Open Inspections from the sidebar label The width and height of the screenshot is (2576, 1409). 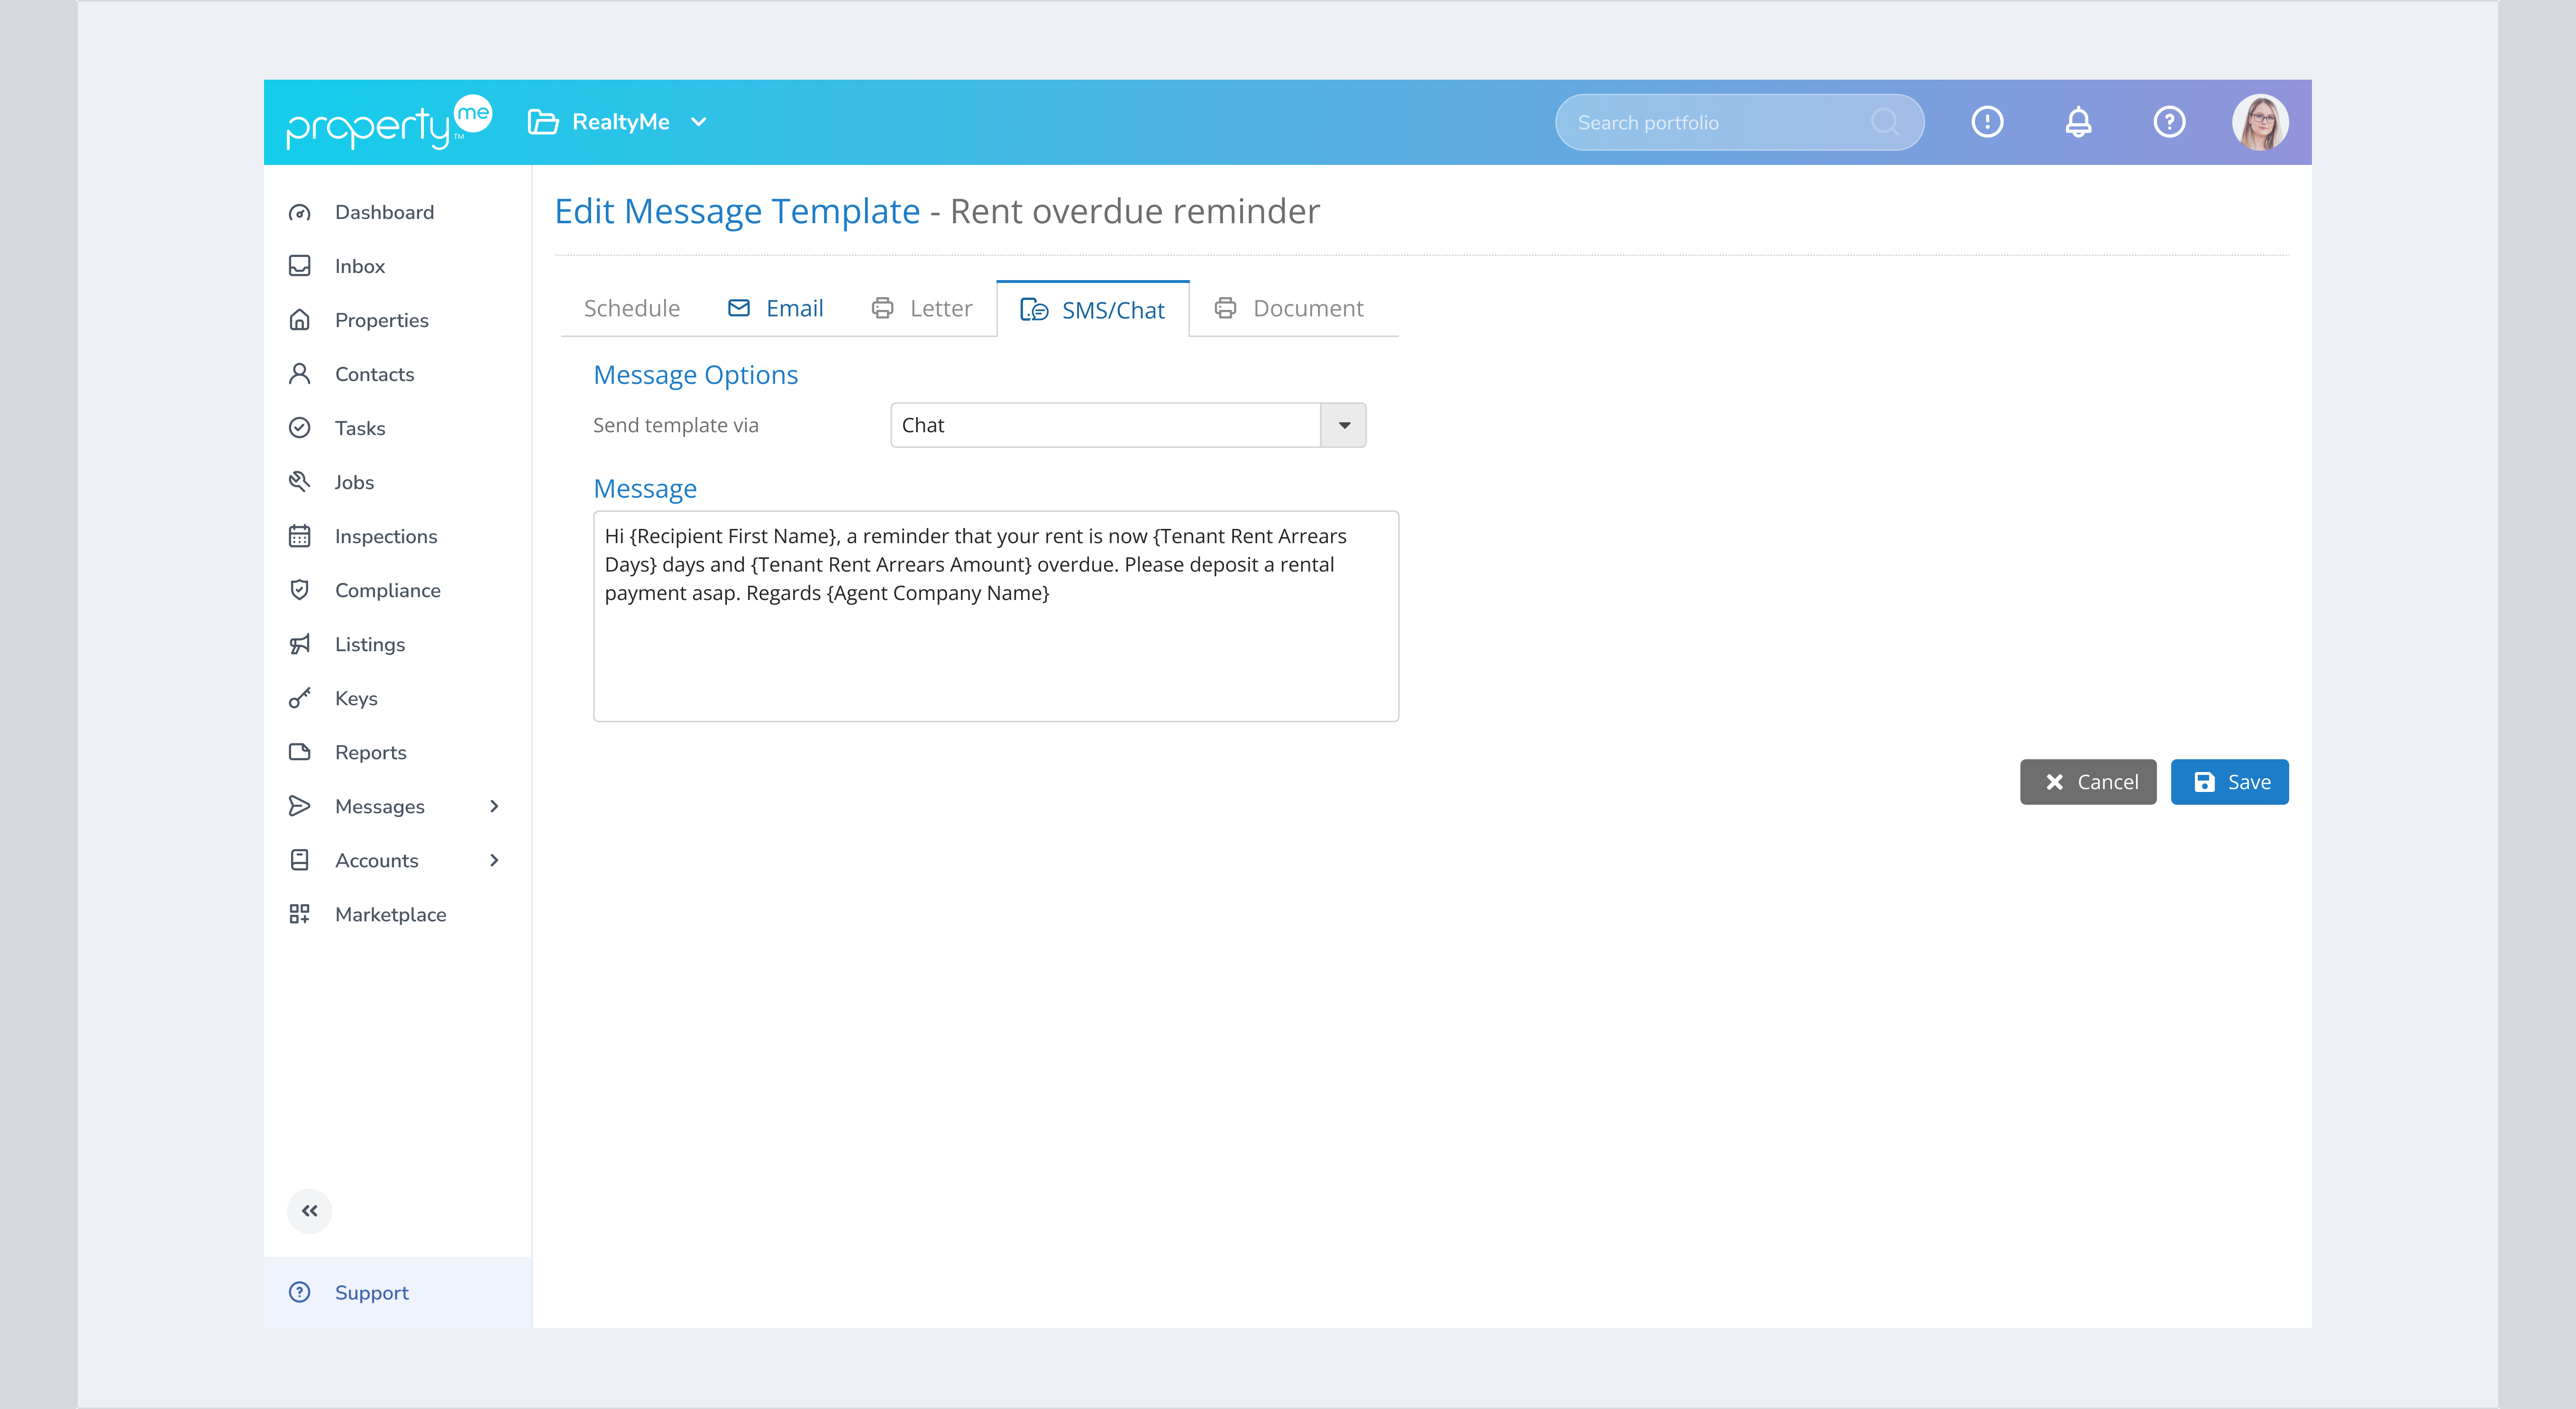click(386, 536)
